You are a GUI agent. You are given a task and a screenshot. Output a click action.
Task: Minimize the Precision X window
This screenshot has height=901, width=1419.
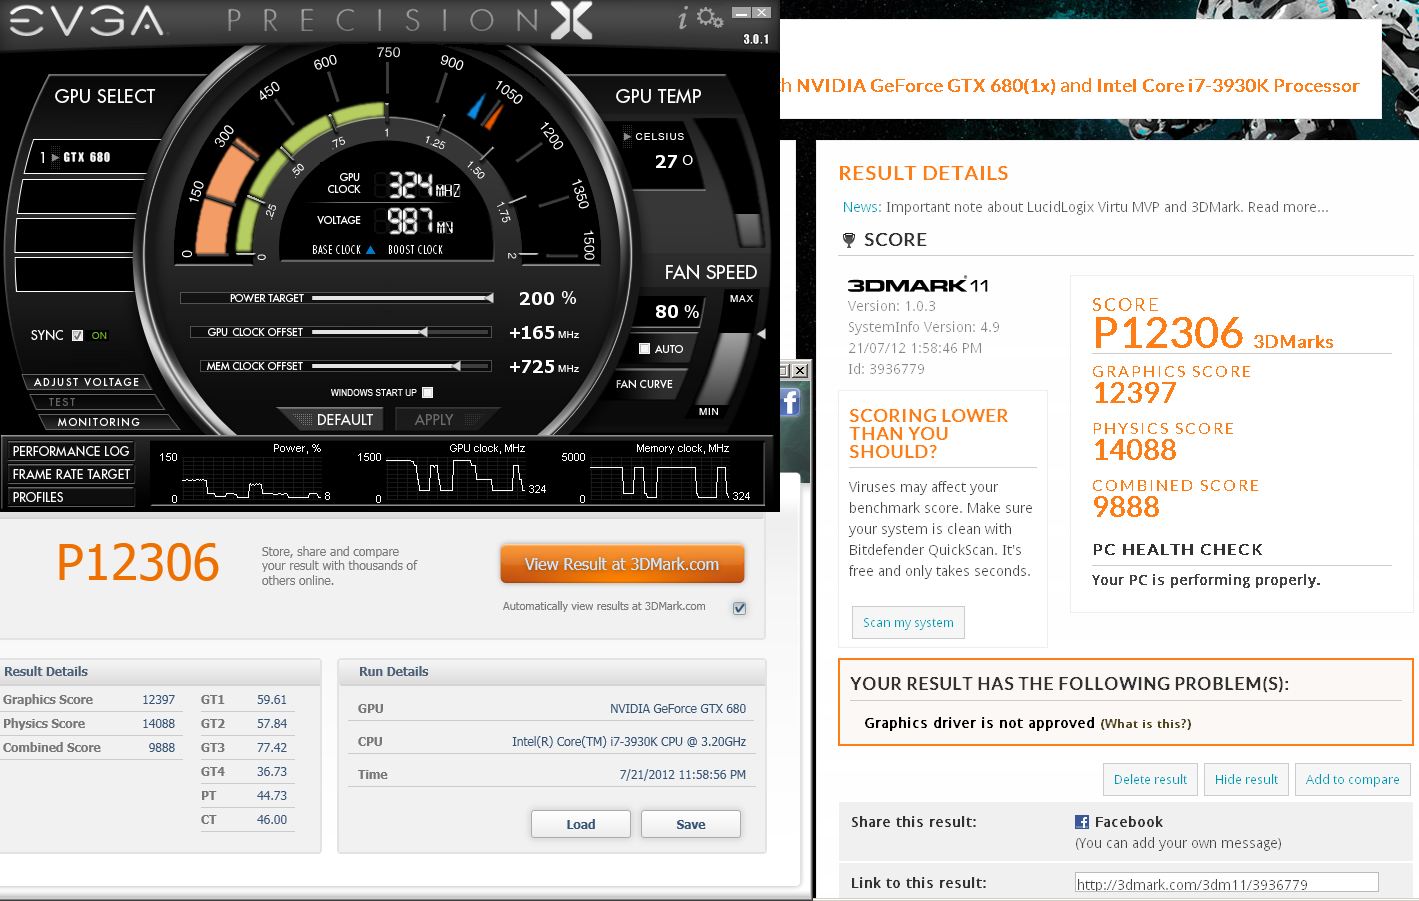[x=740, y=13]
